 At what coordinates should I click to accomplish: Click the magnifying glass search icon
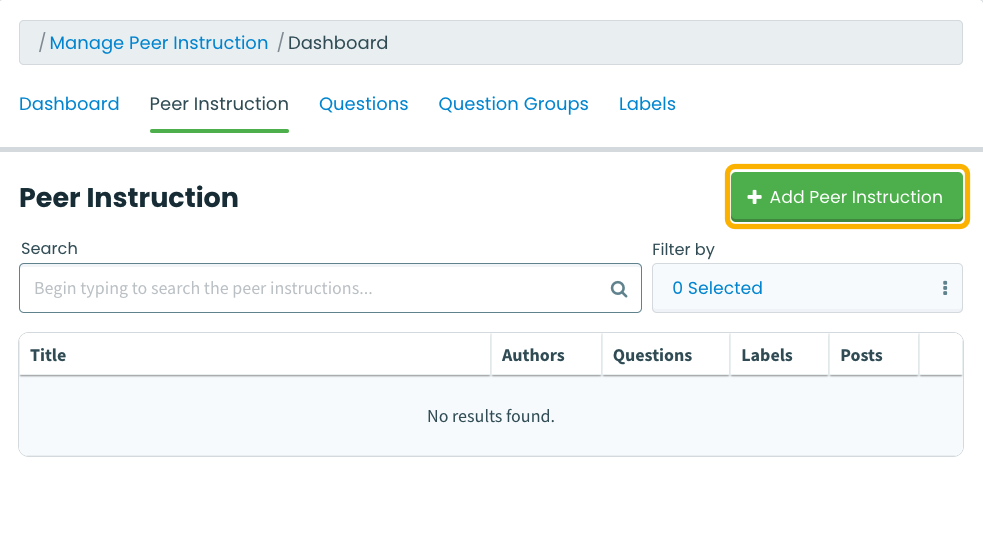[x=619, y=289]
